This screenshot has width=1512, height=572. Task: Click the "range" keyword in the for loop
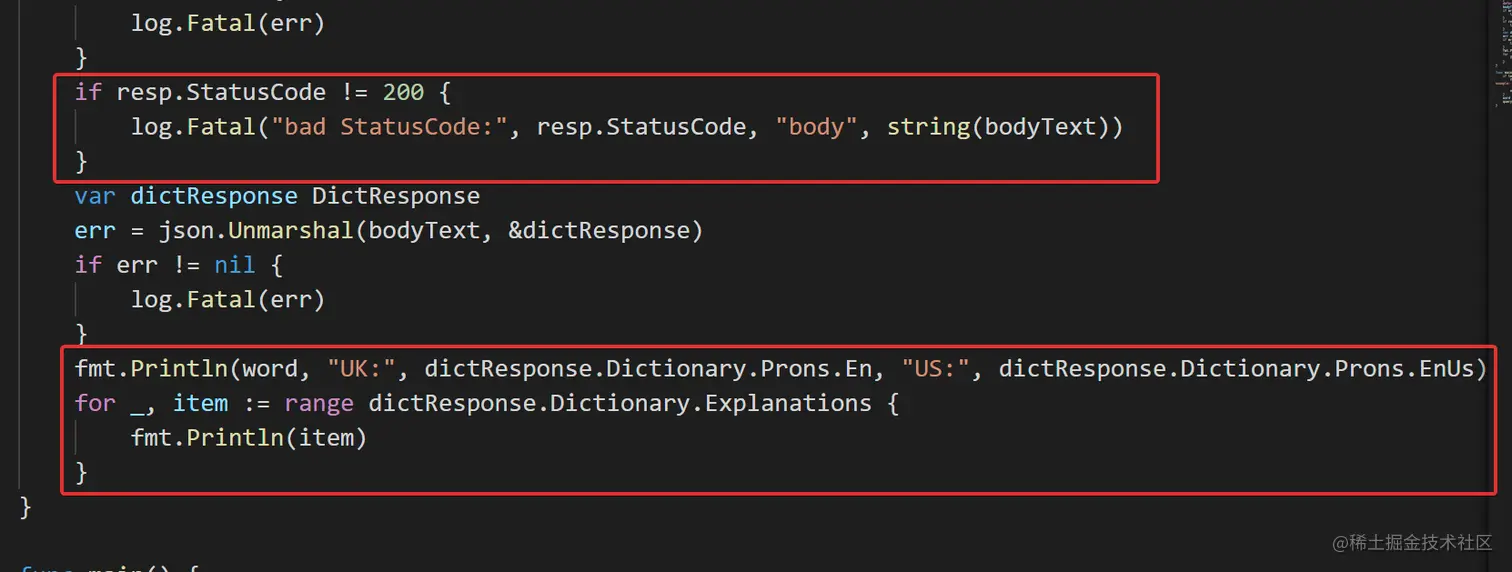(318, 403)
